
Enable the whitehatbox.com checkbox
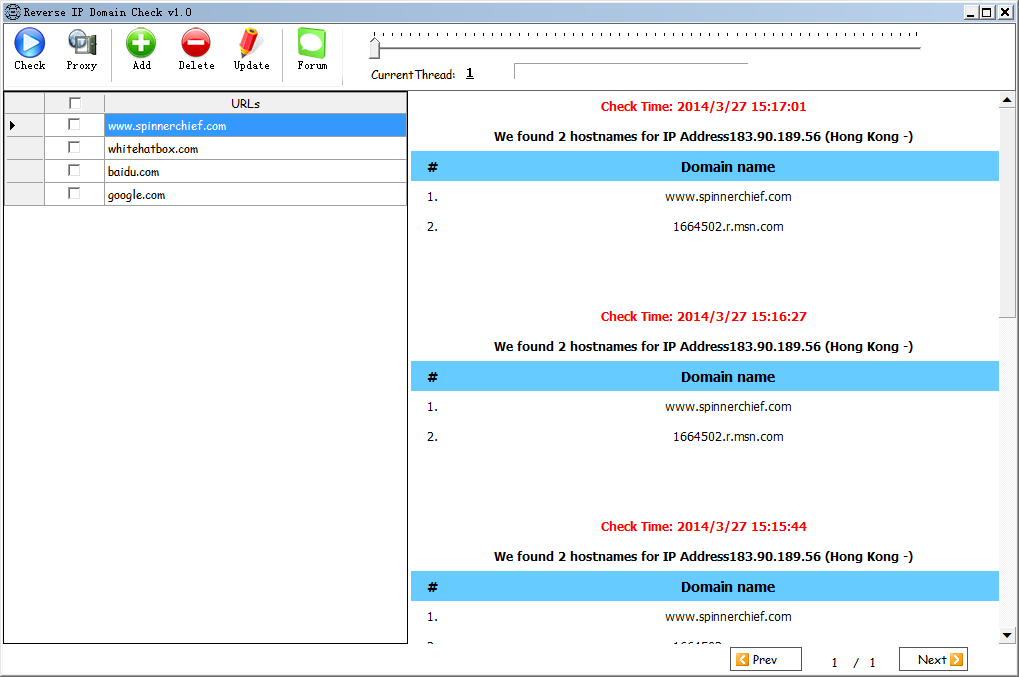coord(74,148)
